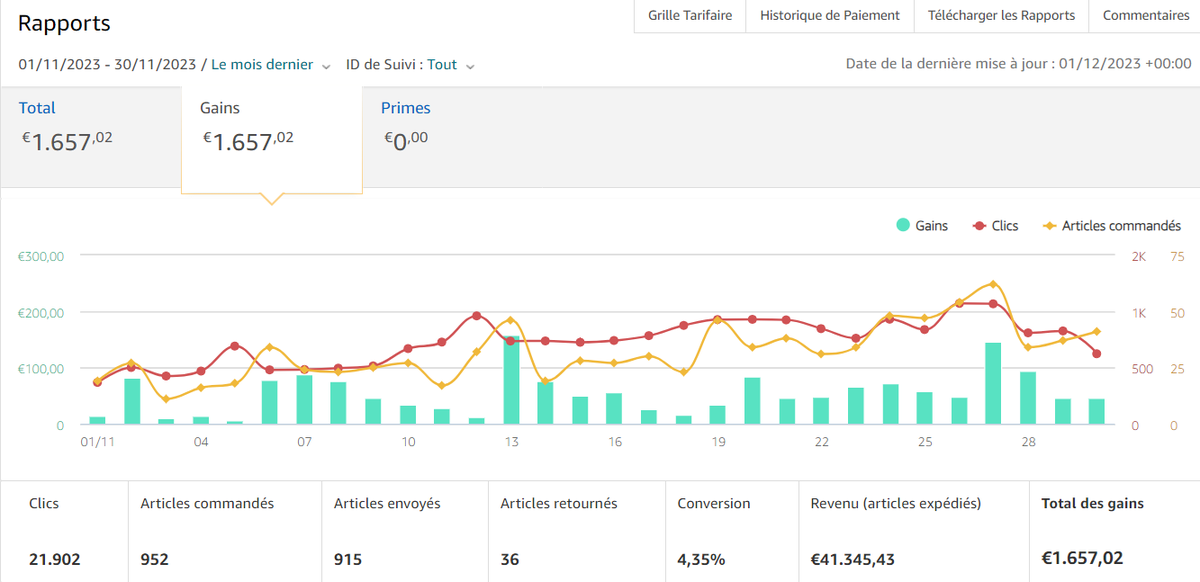Select the Total summary tab
1200x582 pixels.
91,135
